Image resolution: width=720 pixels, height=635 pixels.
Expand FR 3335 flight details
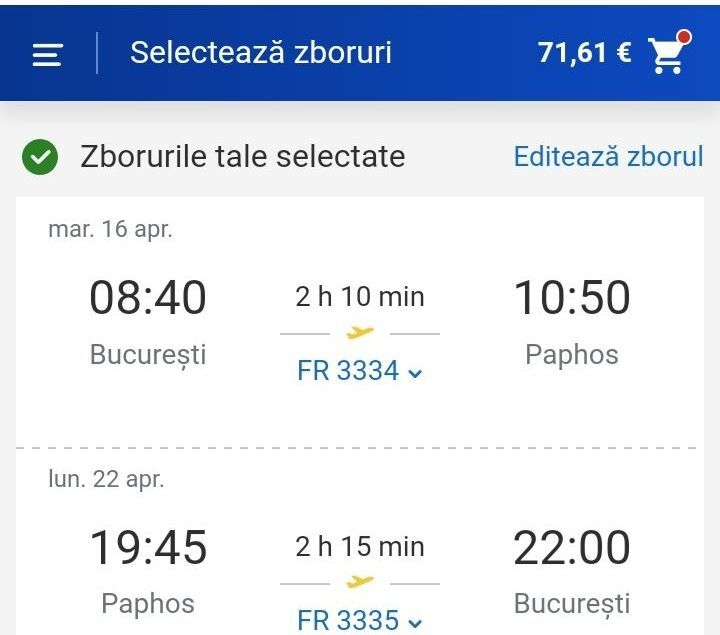pyautogui.click(x=360, y=620)
